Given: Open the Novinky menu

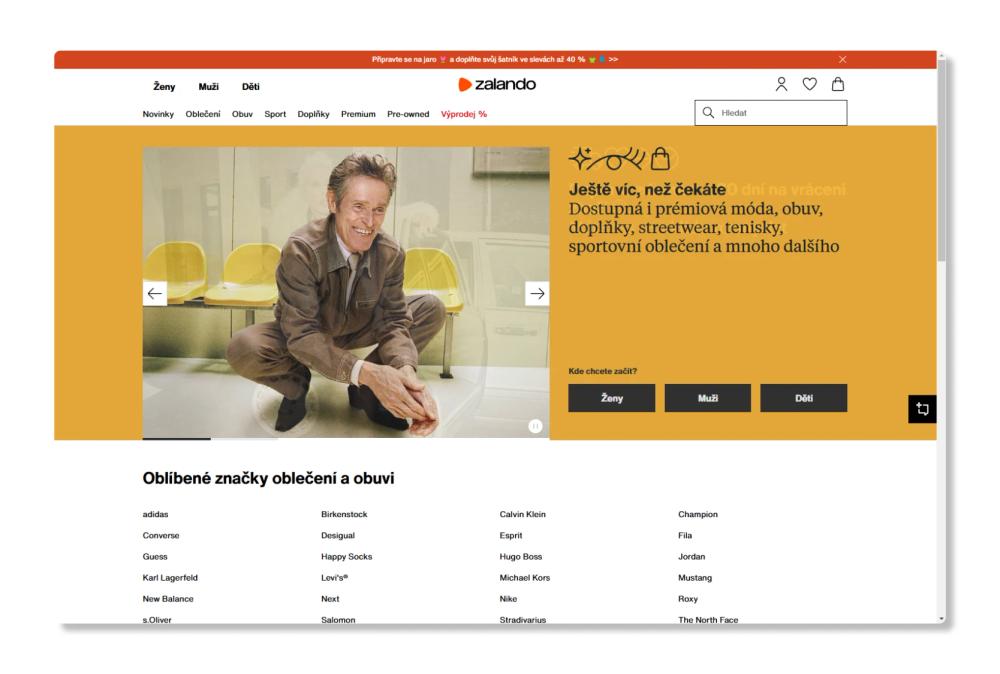Looking at the screenshot, I should click(x=158, y=114).
